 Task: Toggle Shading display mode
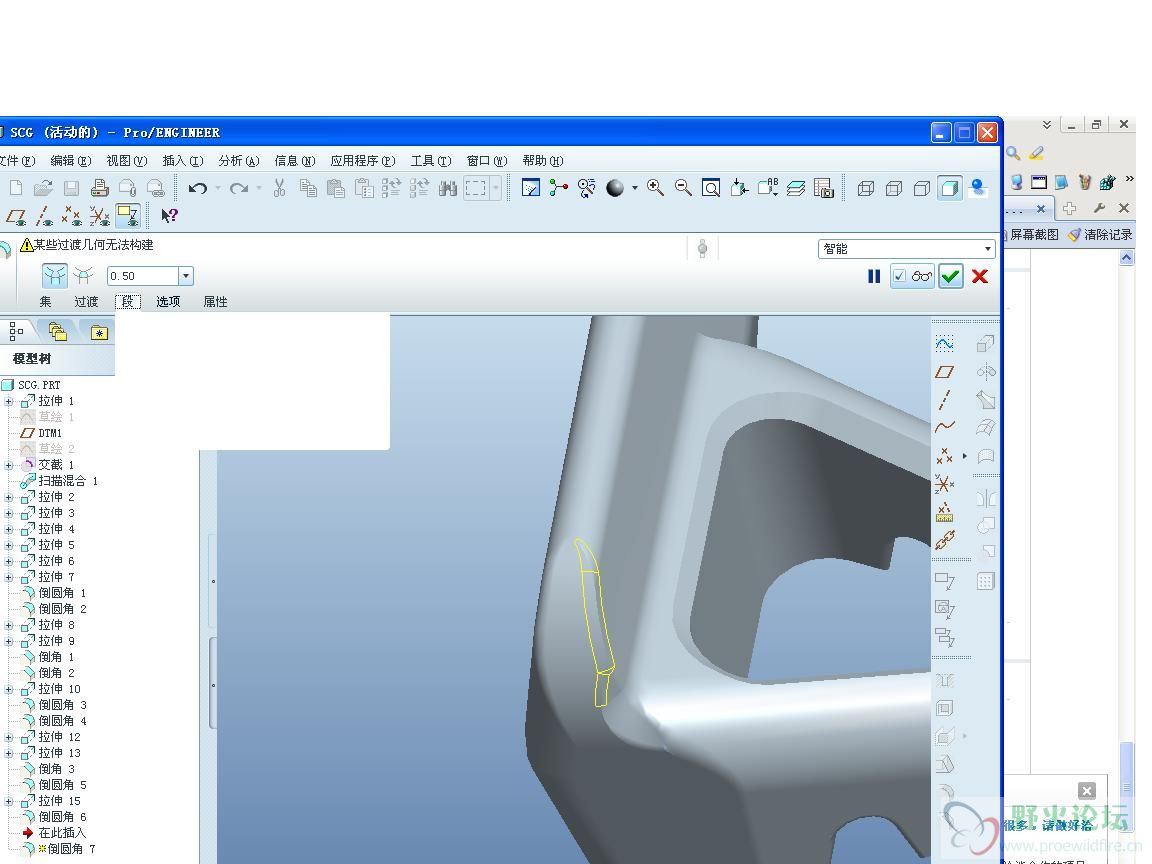949,188
